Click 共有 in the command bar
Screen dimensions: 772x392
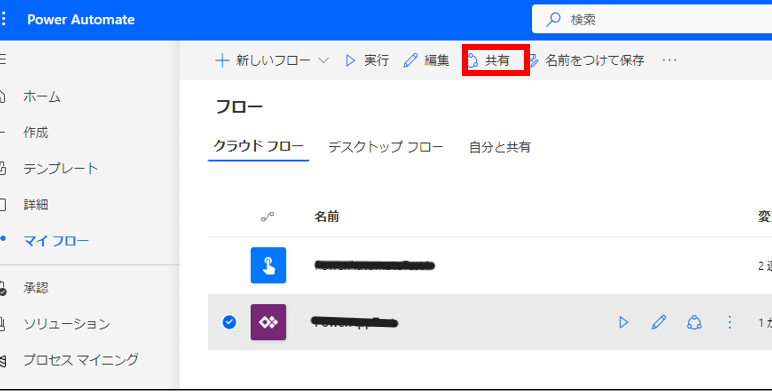[x=488, y=61]
